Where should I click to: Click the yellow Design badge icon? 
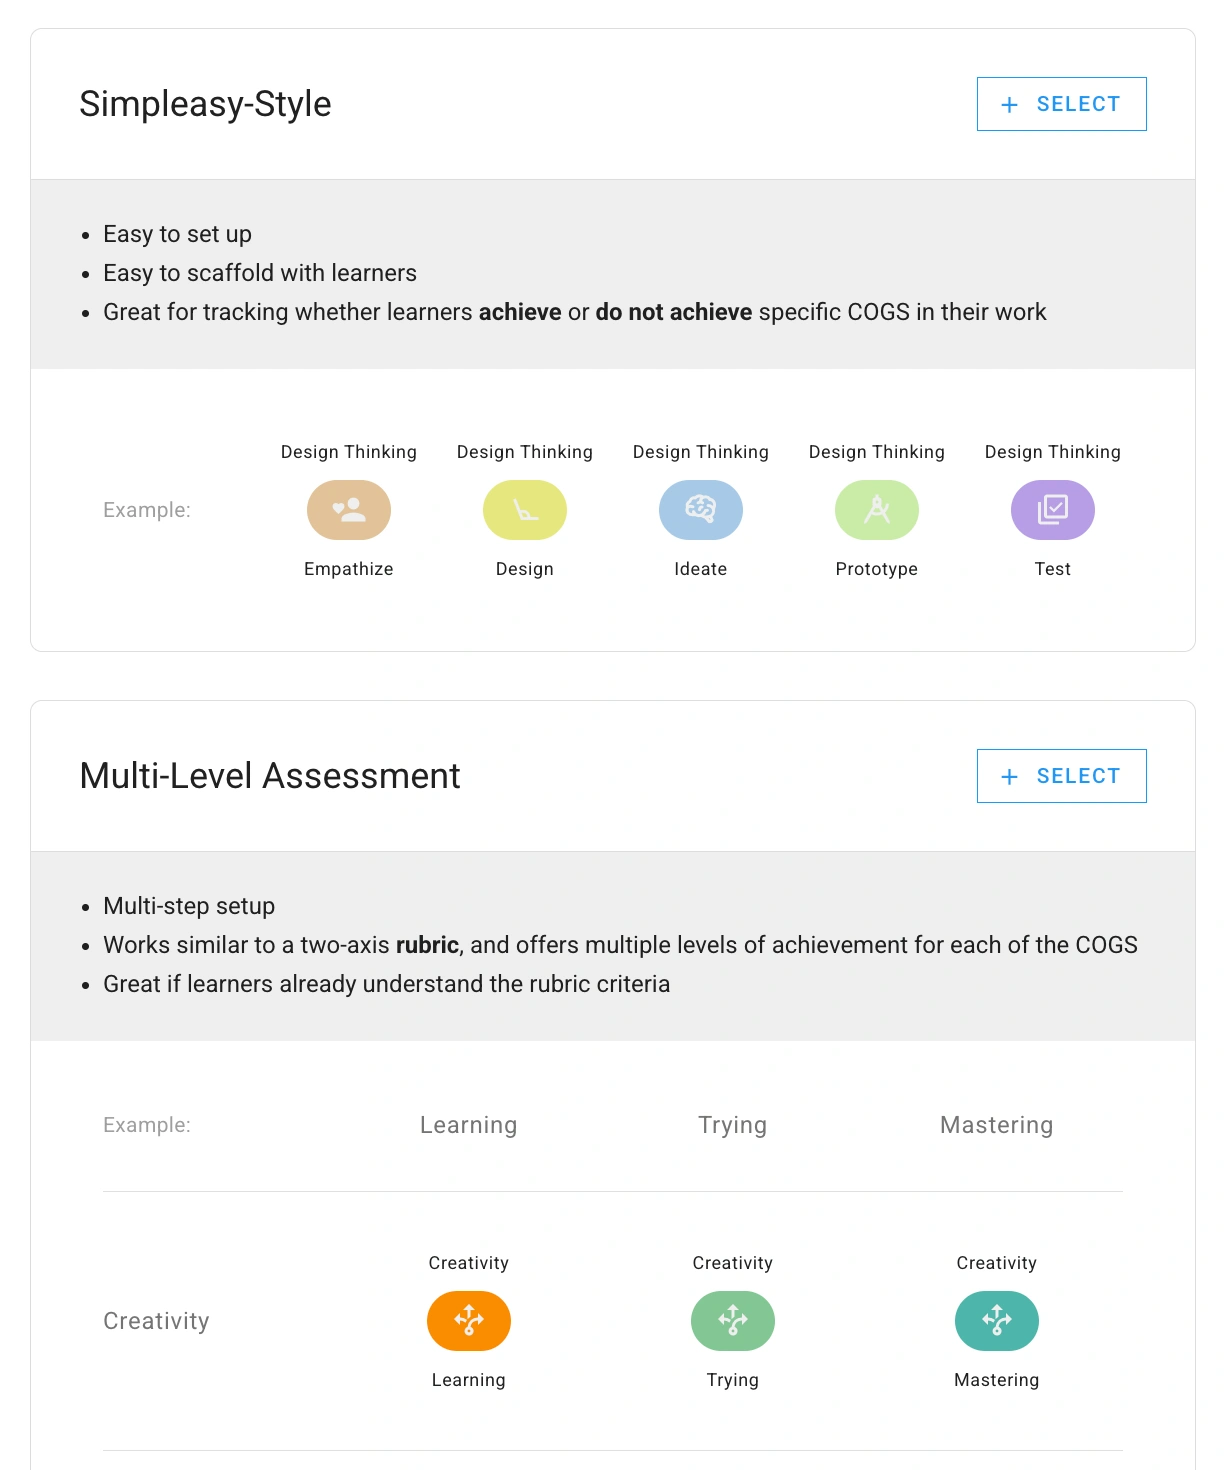[525, 510]
